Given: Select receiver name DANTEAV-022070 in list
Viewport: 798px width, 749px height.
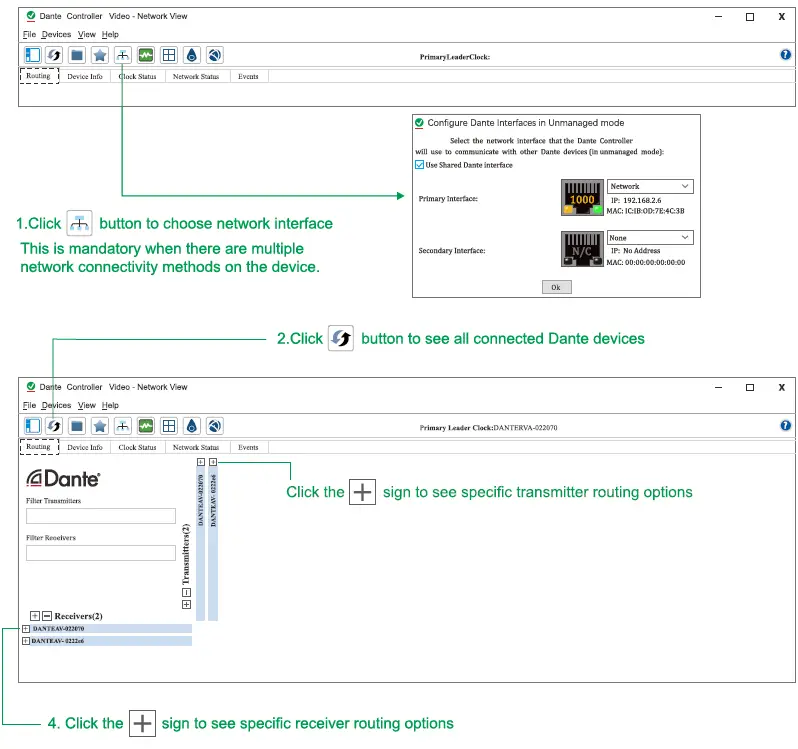Looking at the screenshot, I should pyautogui.click(x=59, y=629).
